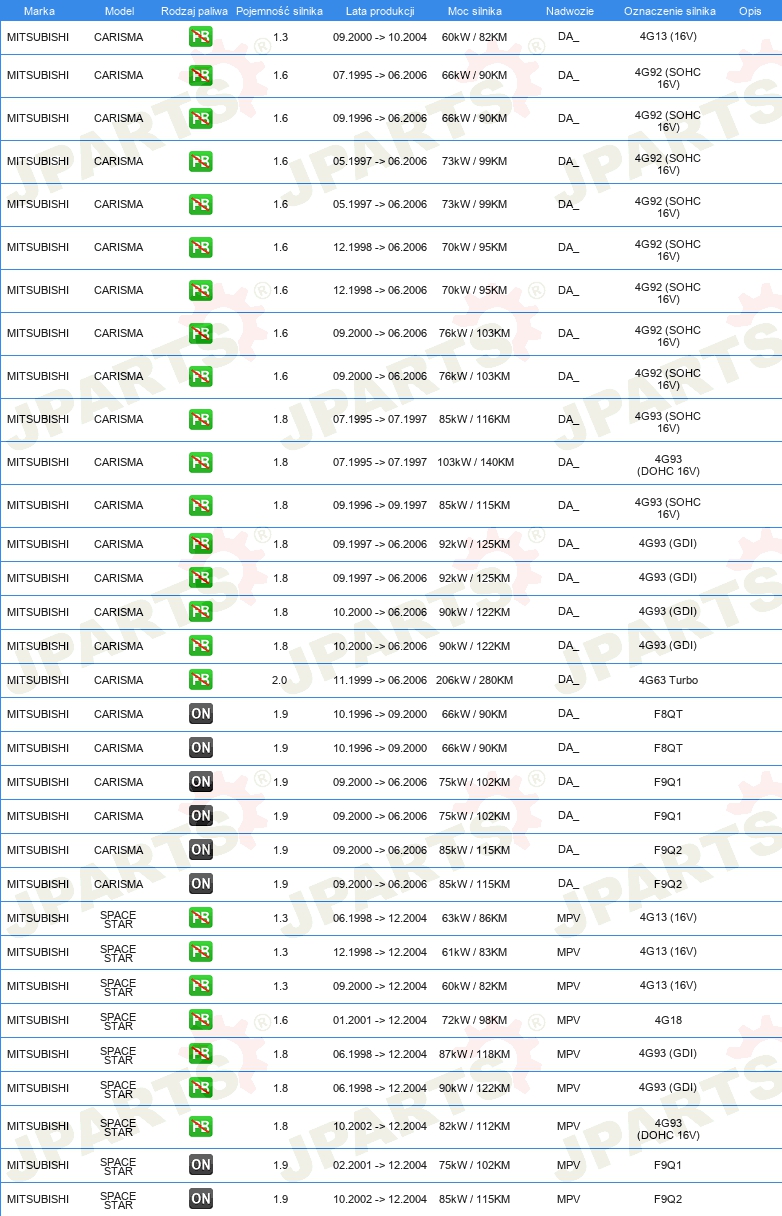This screenshot has height=1216, width=782.
Task: Click the Opis column header
Action: click(x=750, y=12)
